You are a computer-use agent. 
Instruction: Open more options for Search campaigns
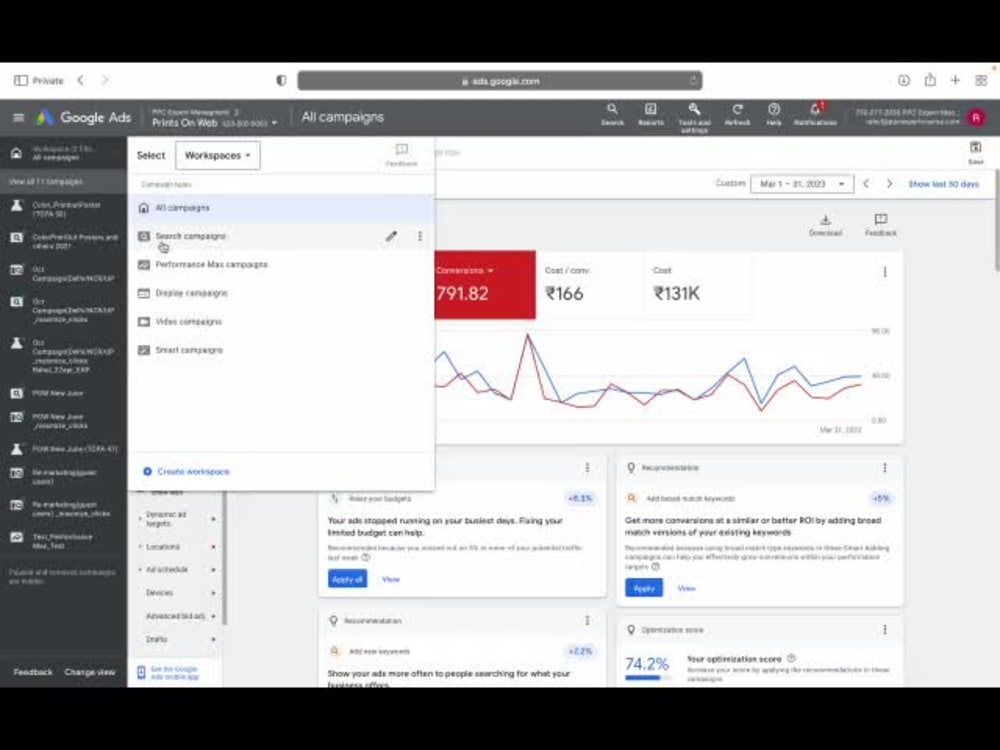click(x=420, y=237)
